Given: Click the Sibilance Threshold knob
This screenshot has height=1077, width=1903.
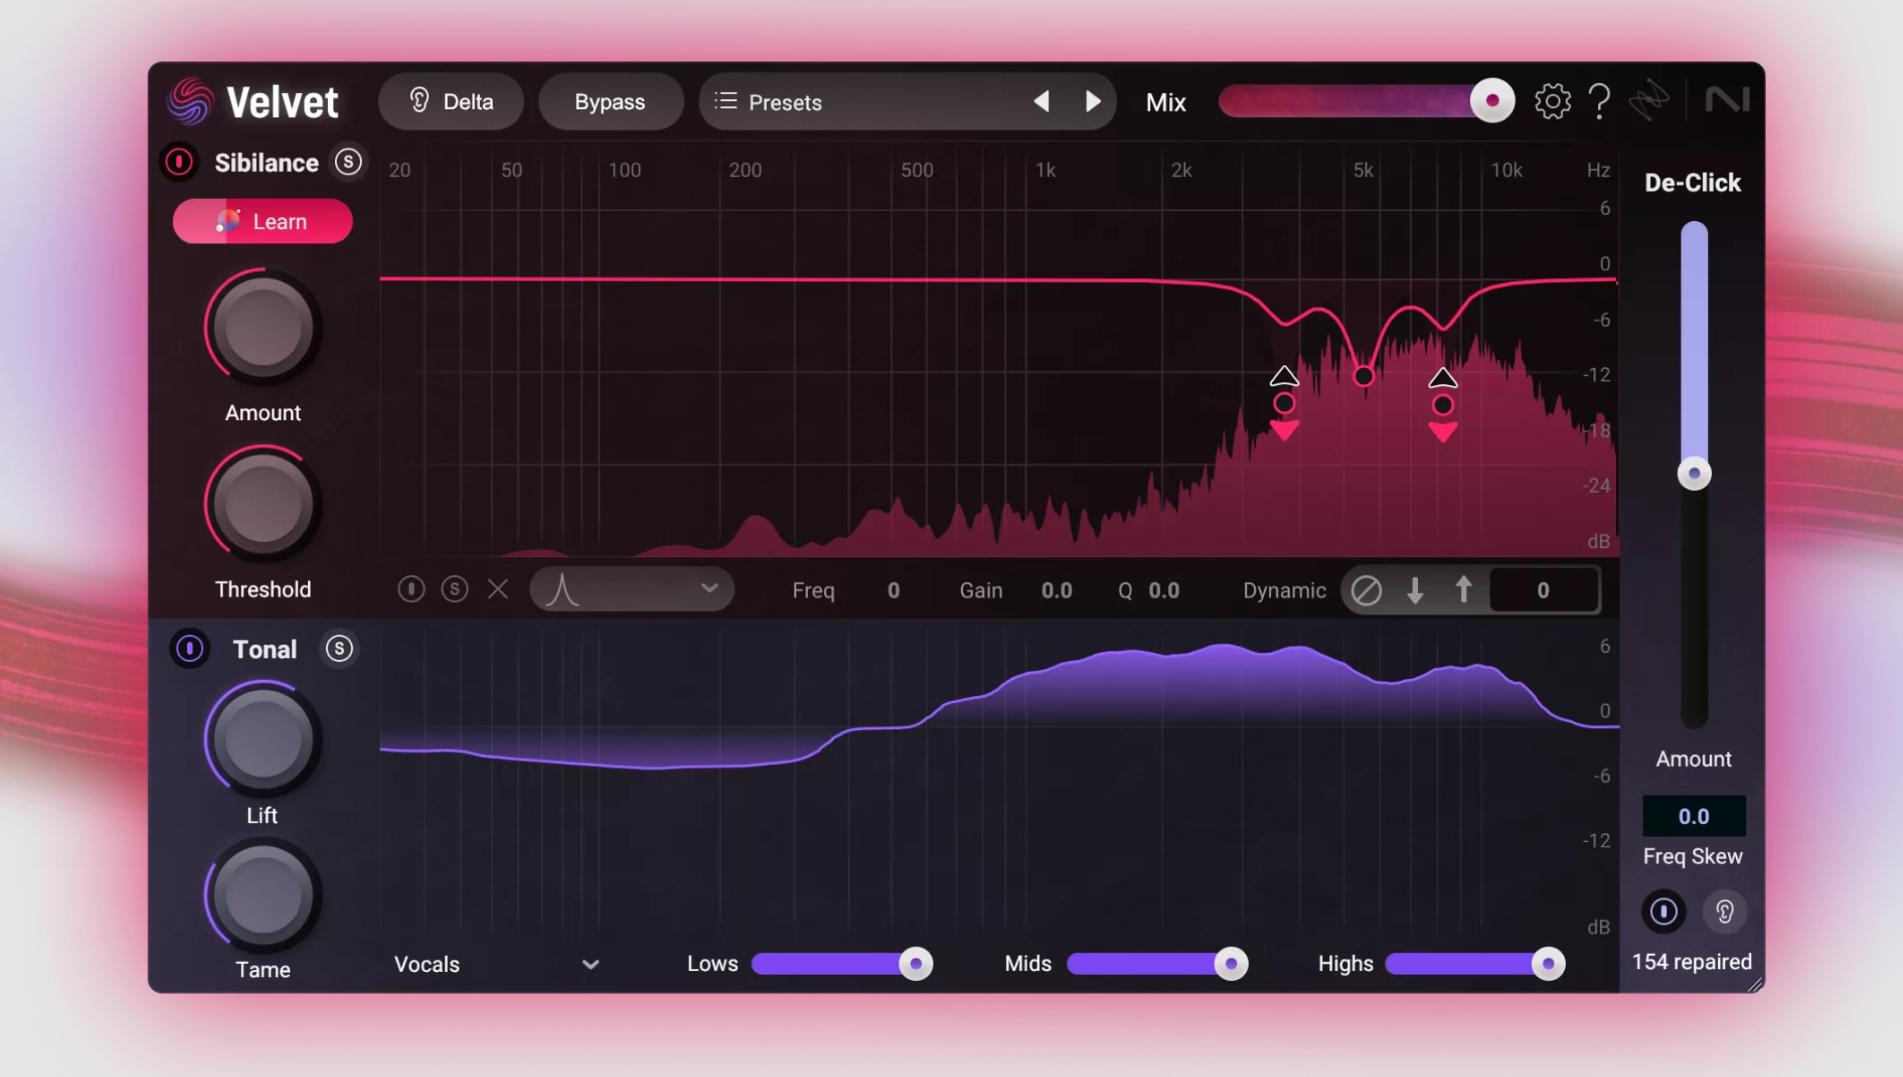Looking at the screenshot, I should (263, 504).
